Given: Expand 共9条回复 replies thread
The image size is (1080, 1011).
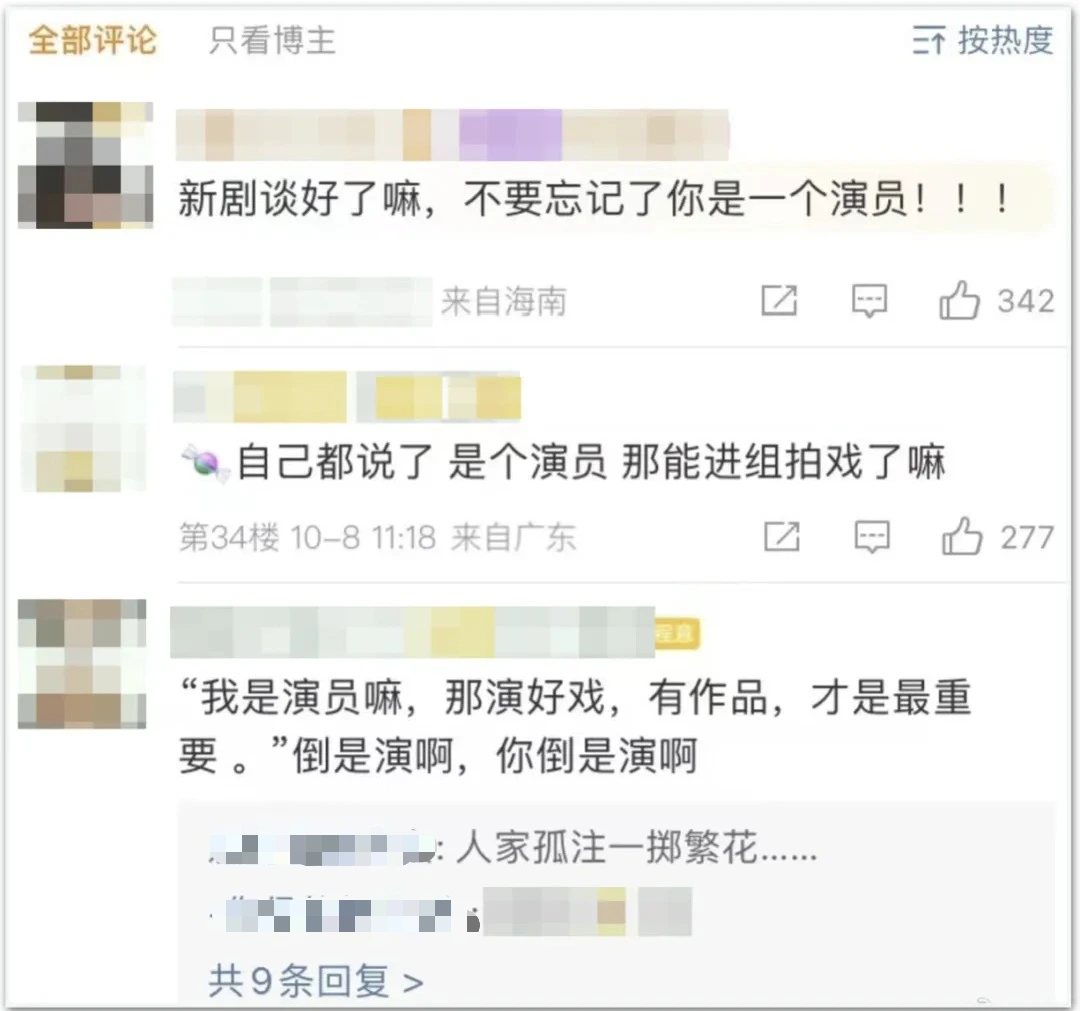Looking at the screenshot, I should [x=316, y=981].
